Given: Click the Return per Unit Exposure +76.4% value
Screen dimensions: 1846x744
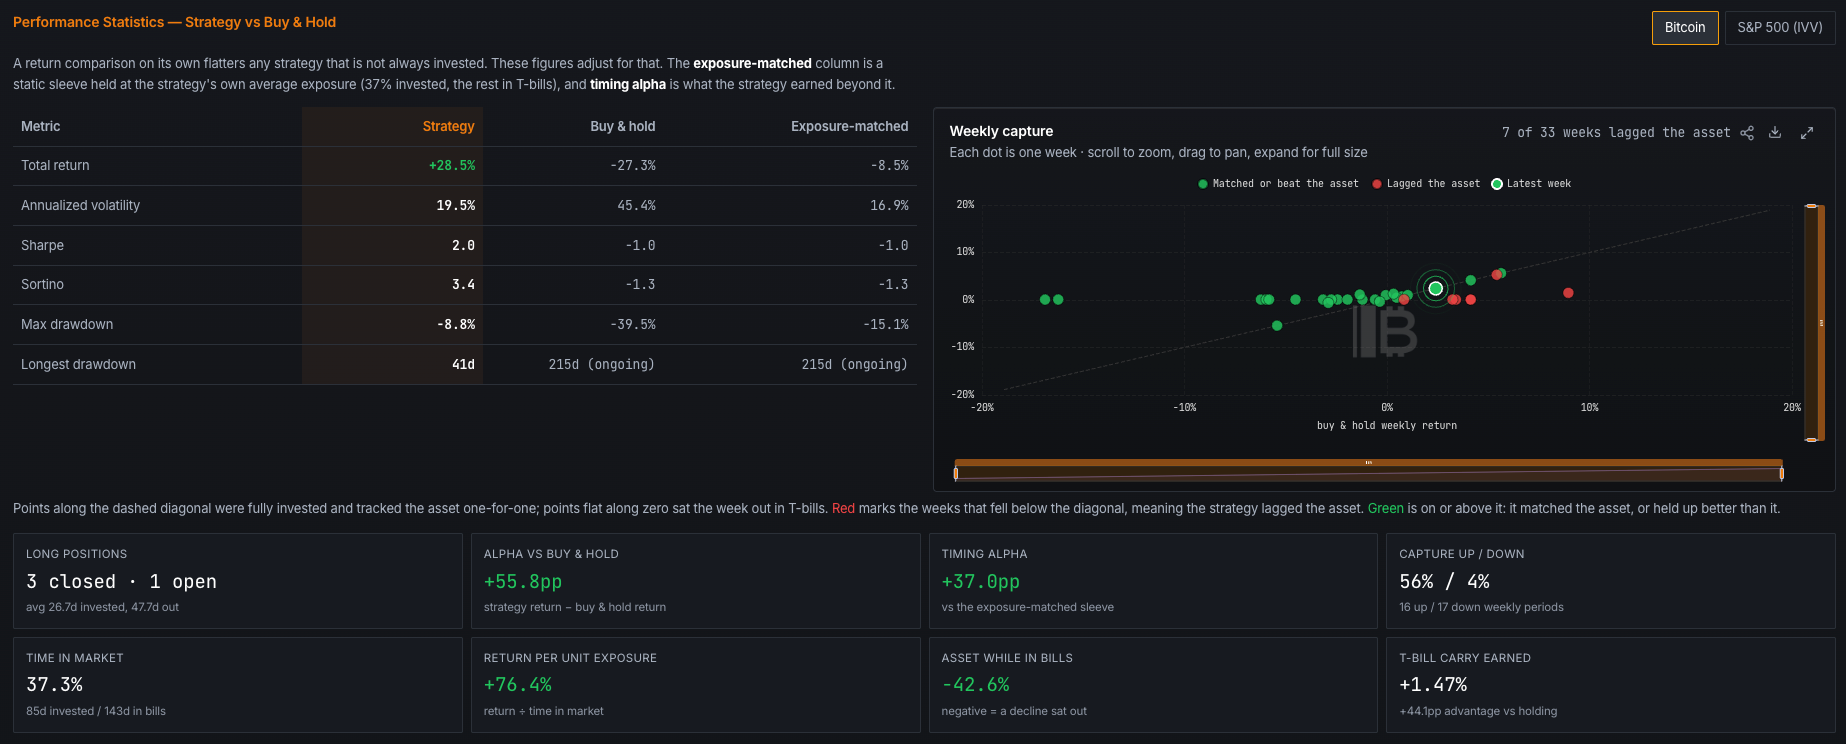Looking at the screenshot, I should pyautogui.click(x=518, y=685).
